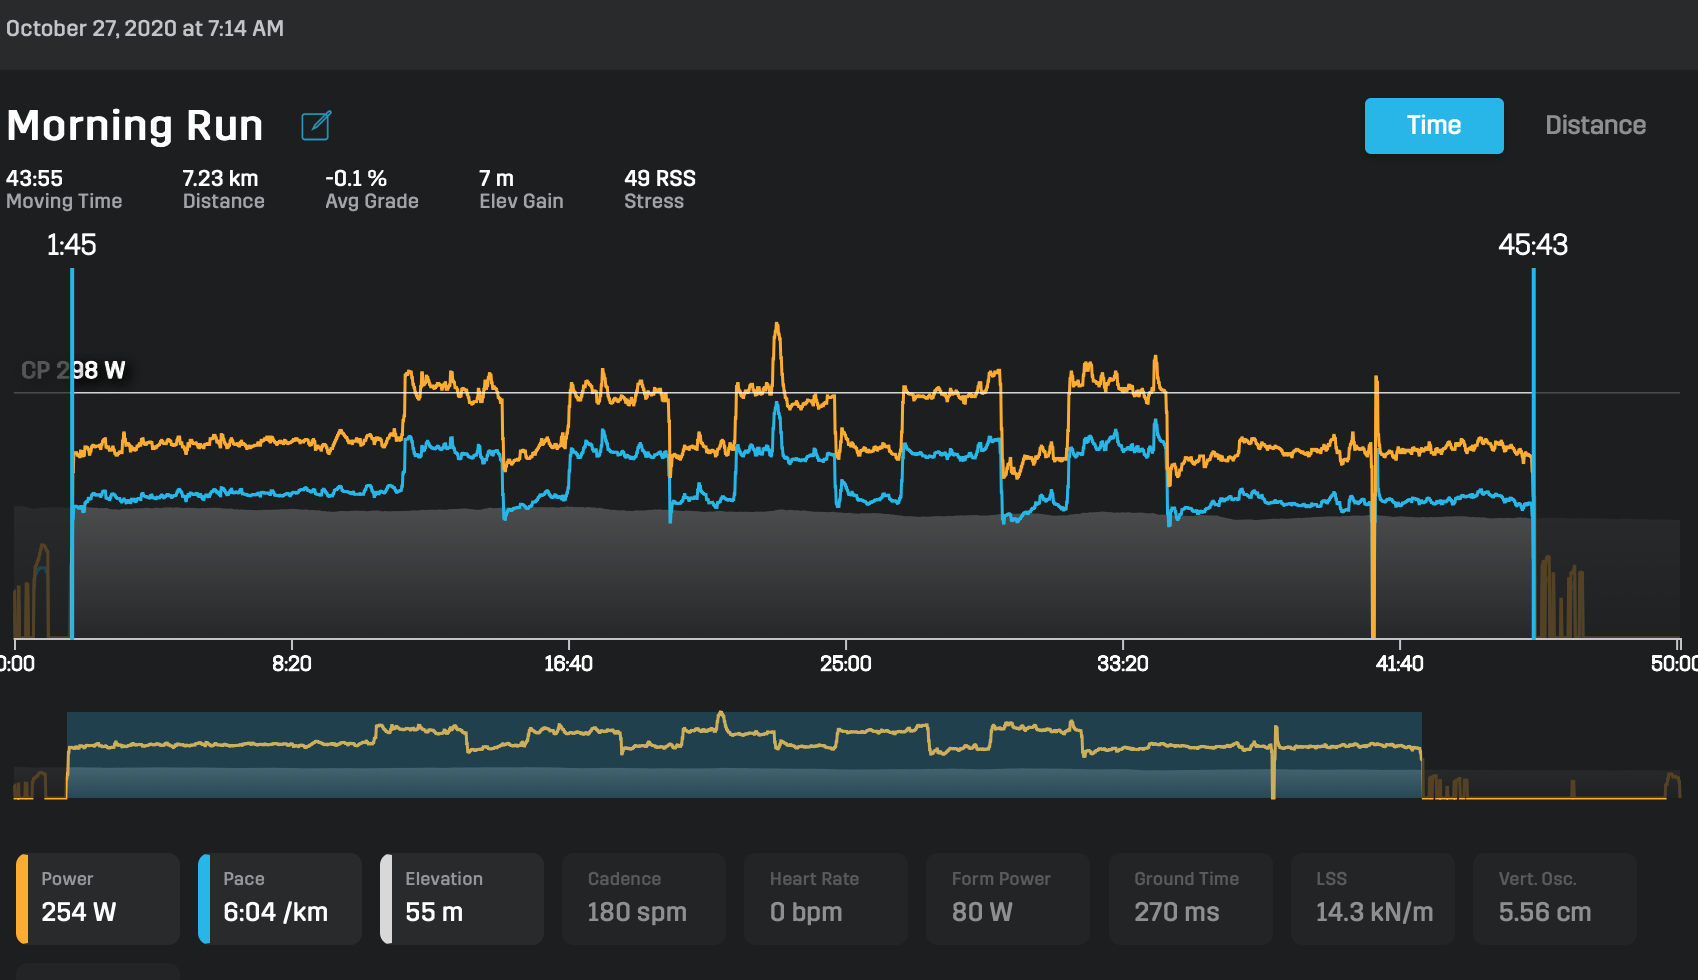This screenshot has height=980, width=1698.
Task: Switch chart to Time view
Action: pyautogui.click(x=1433, y=126)
